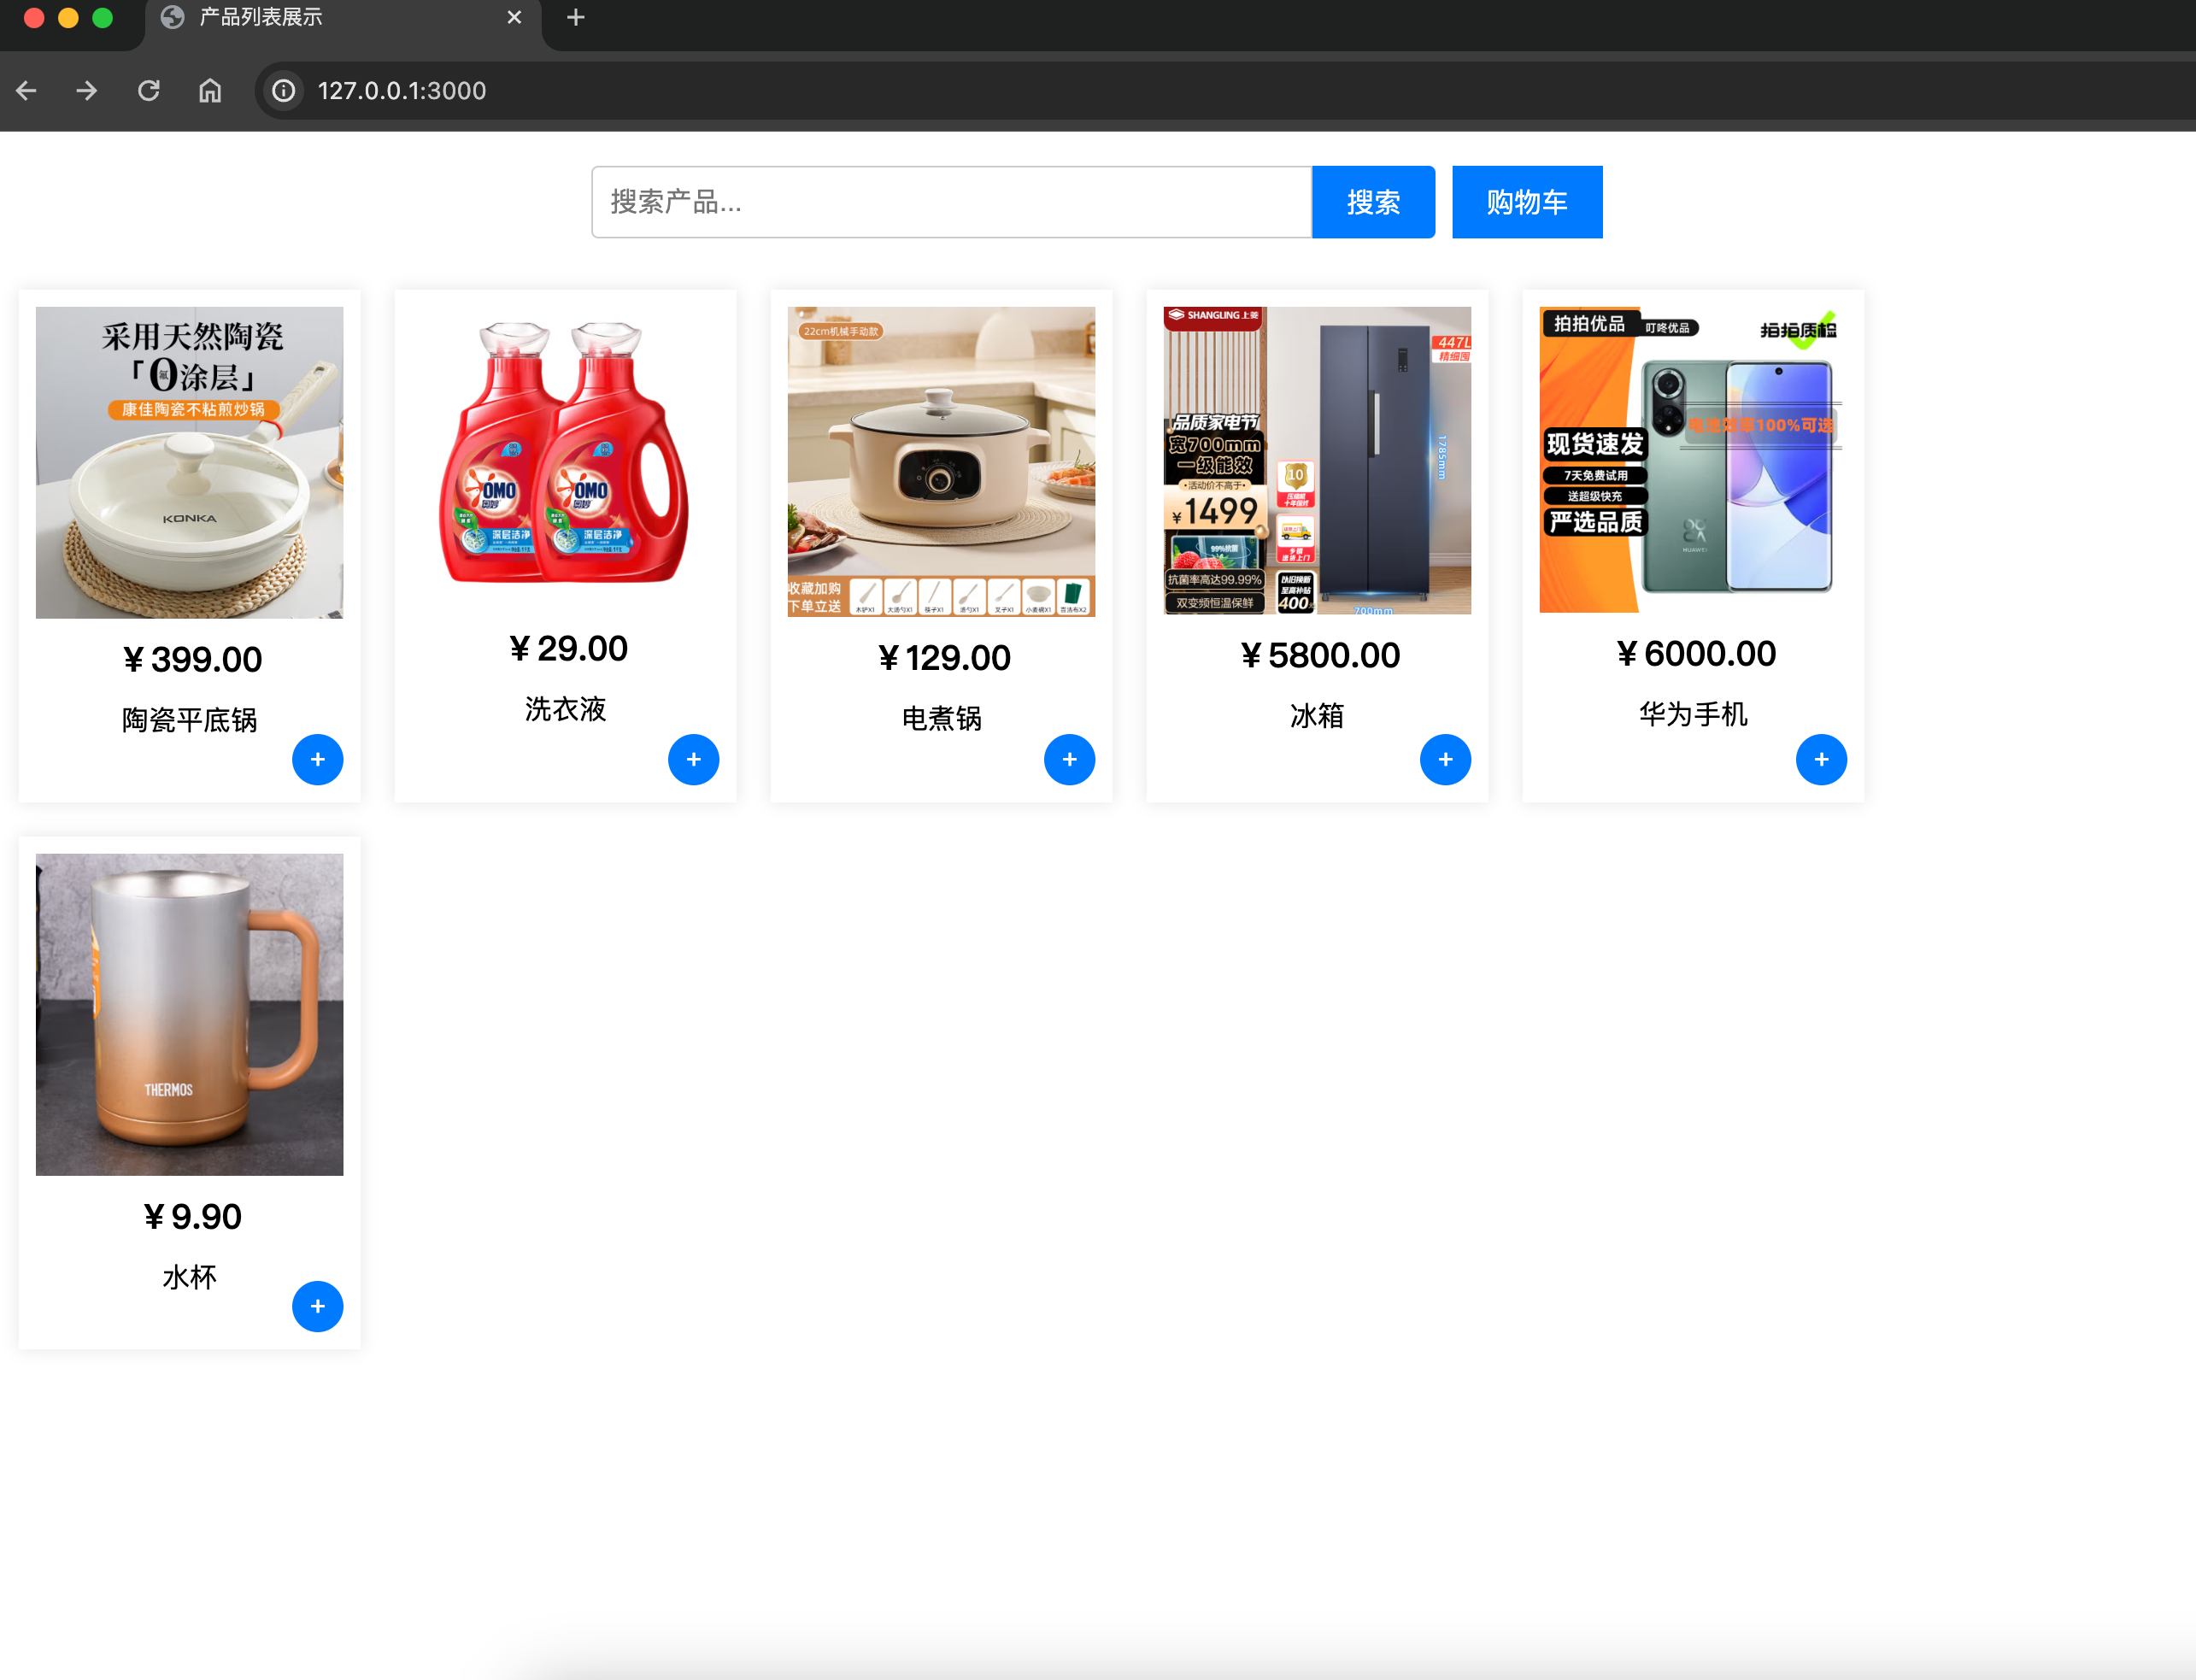View site information icon in address bar

(x=284, y=91)
